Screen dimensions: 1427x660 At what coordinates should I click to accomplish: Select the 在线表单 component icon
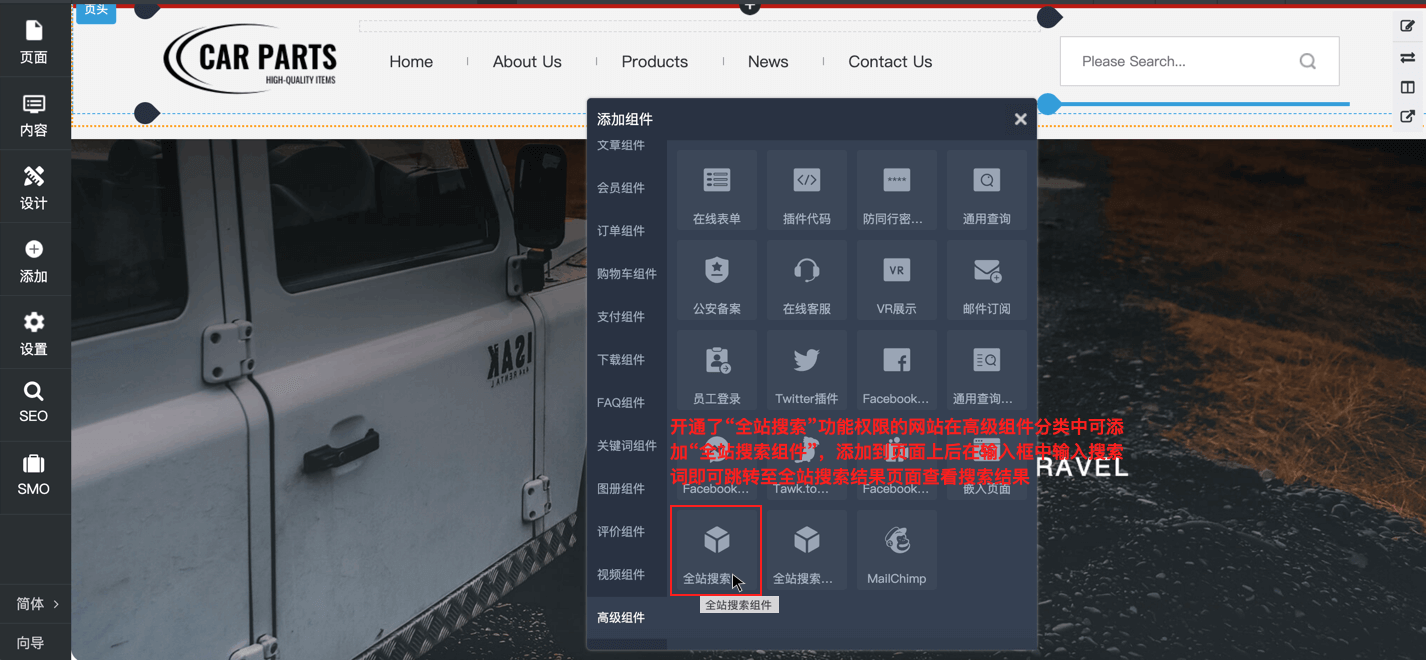pos(716,189)
